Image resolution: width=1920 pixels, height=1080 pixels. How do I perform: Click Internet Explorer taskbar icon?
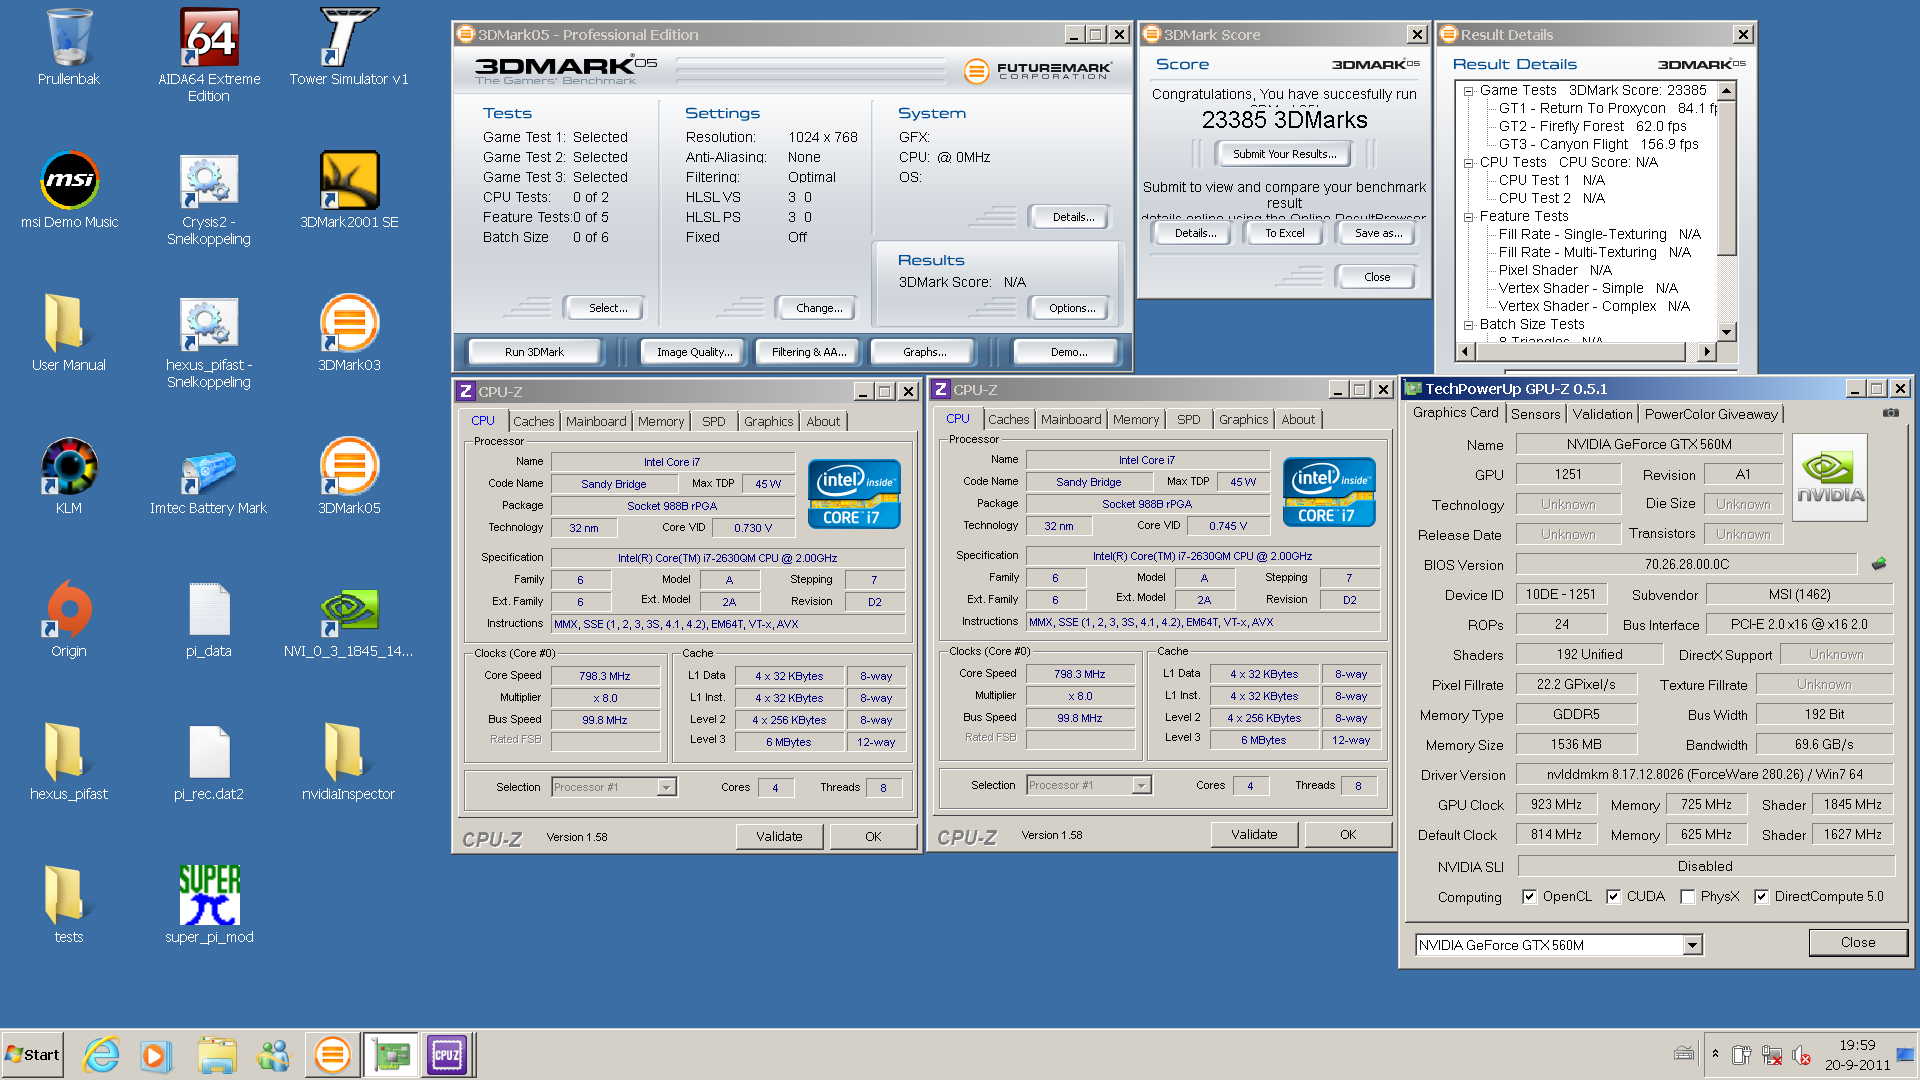coord(101,1055)
